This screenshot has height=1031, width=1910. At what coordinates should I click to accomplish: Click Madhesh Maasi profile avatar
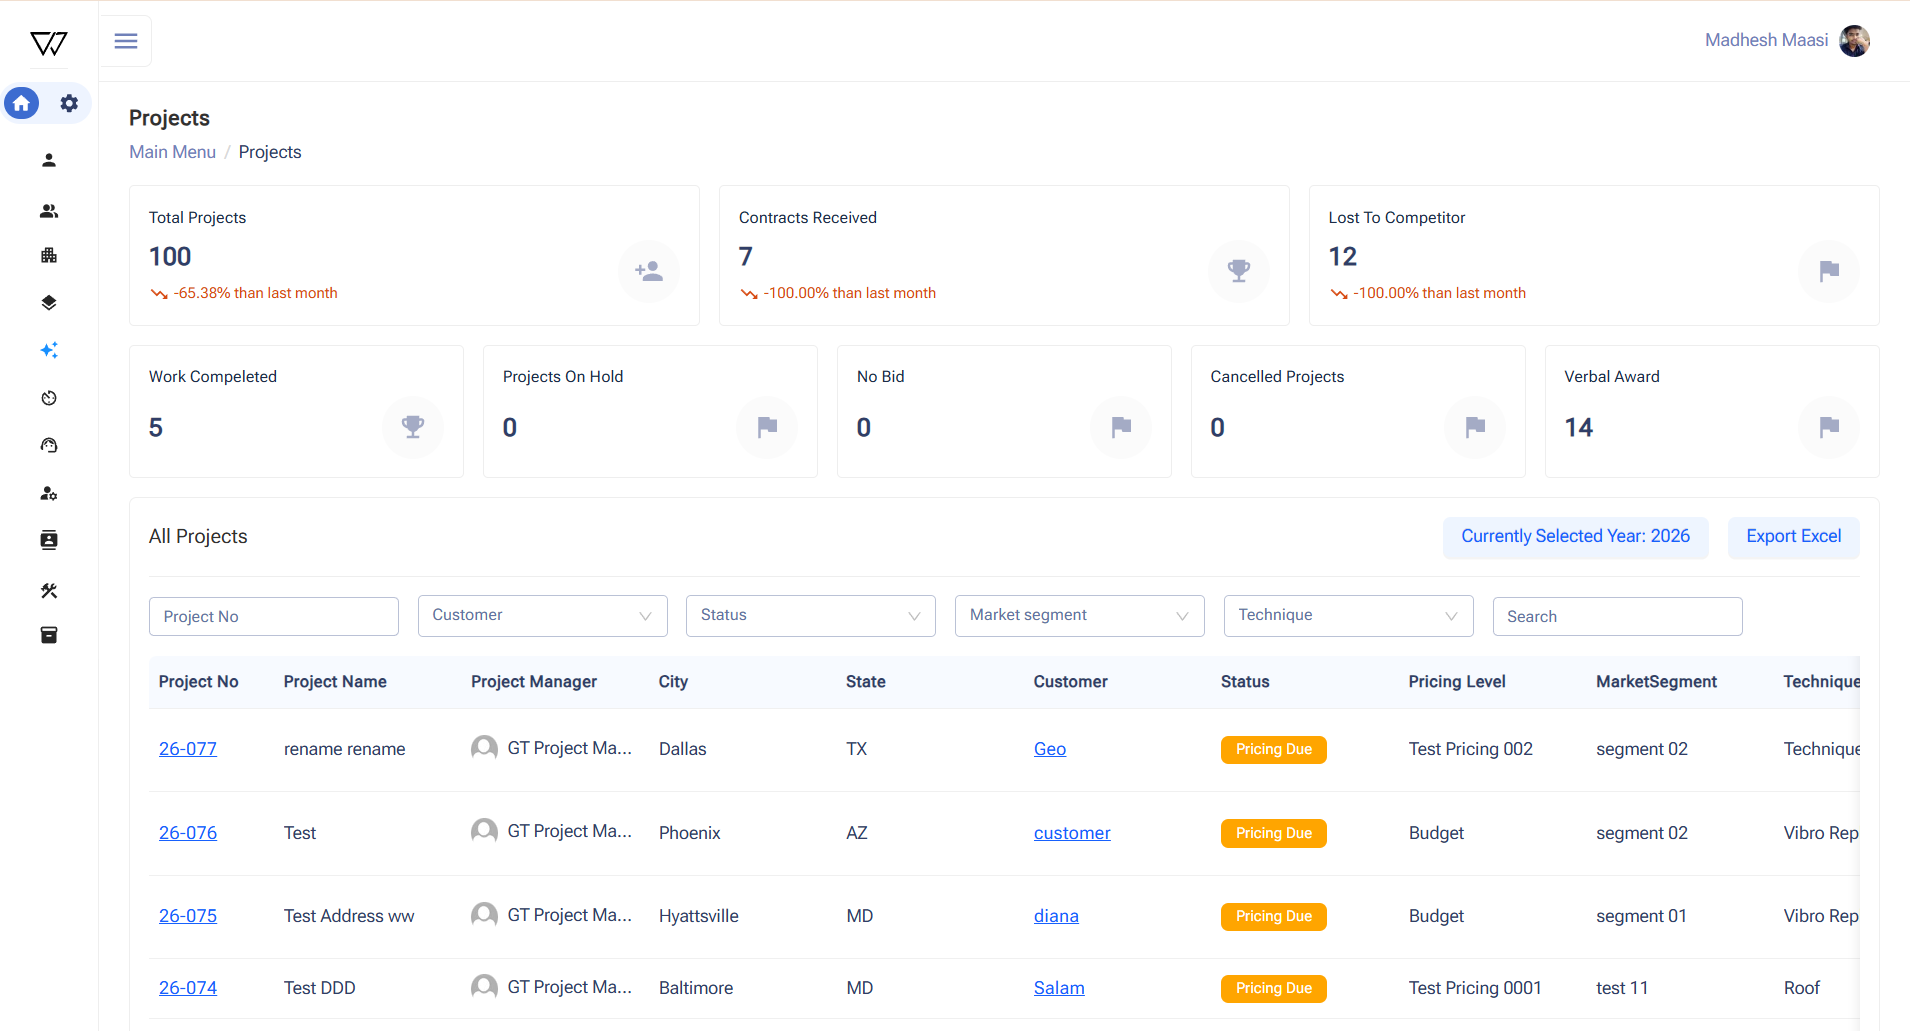pos(1854,41)
